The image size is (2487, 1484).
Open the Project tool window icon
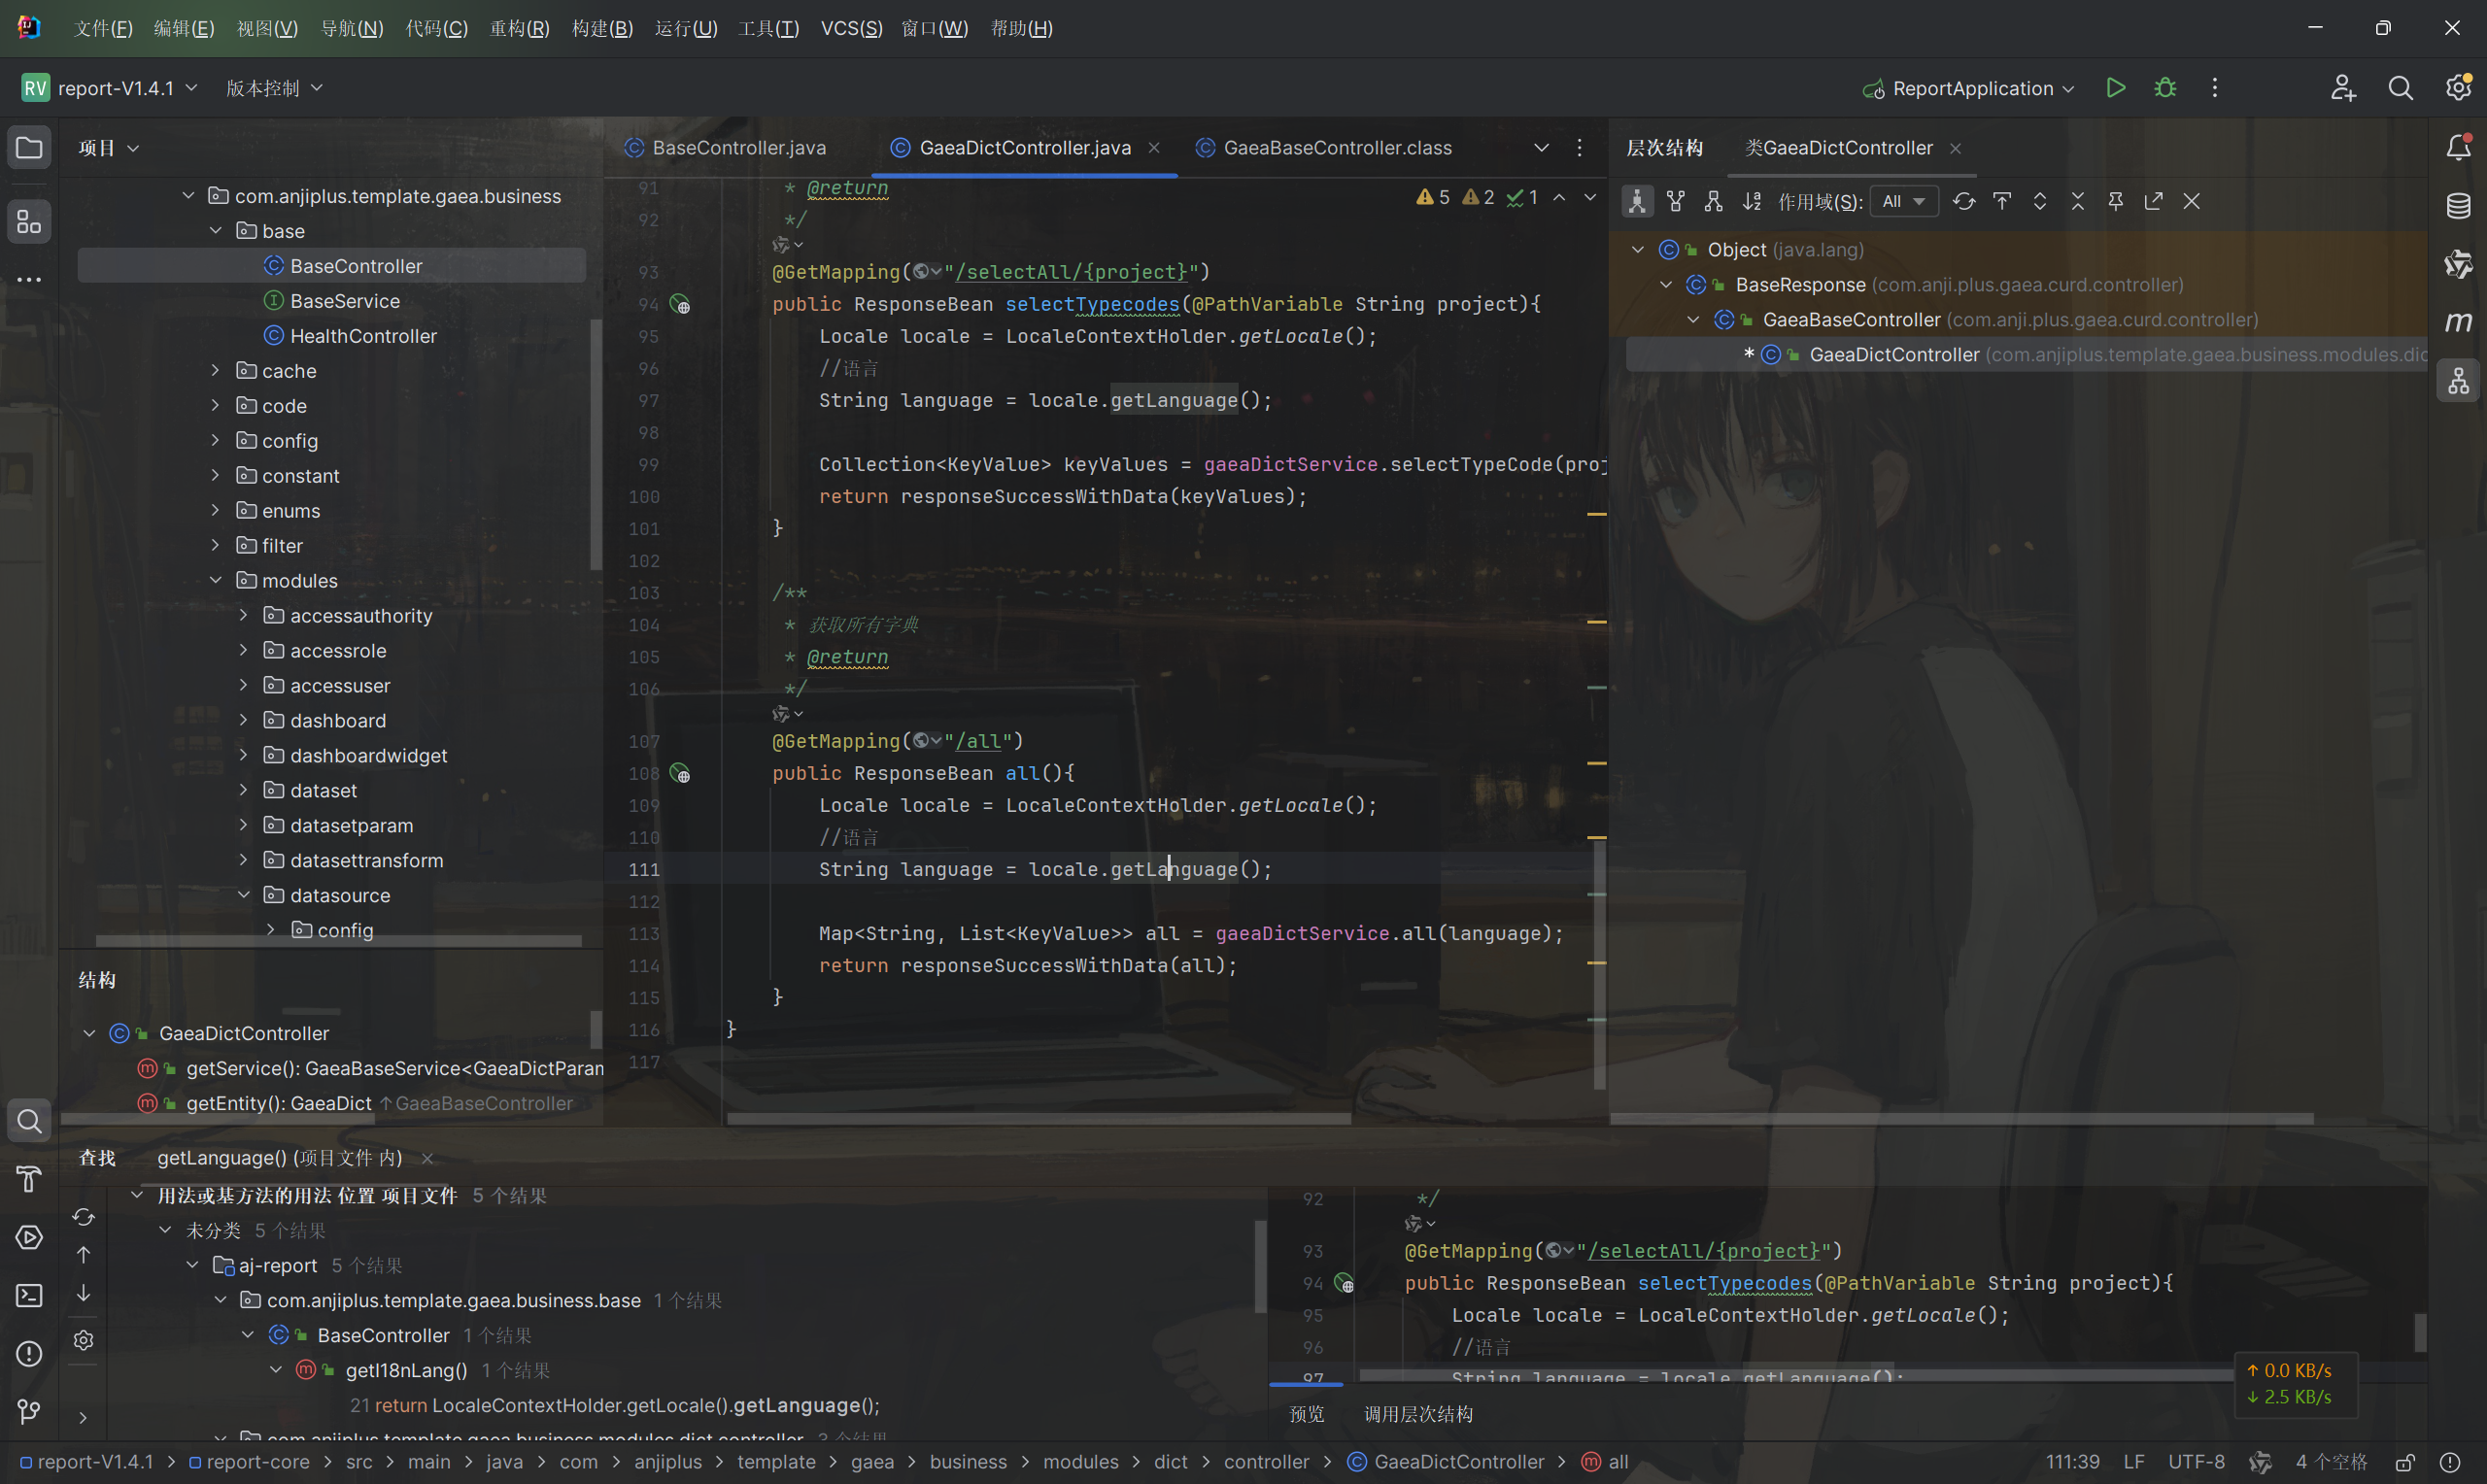[29, 148]
